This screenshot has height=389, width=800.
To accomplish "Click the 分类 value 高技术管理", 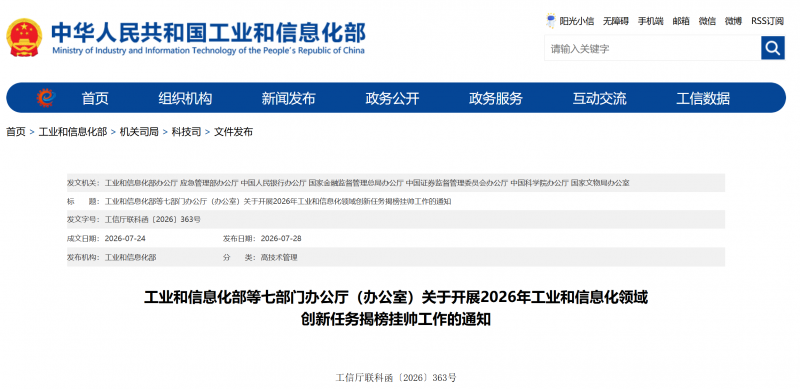I will pyautogui.click(x=279, y=257).
